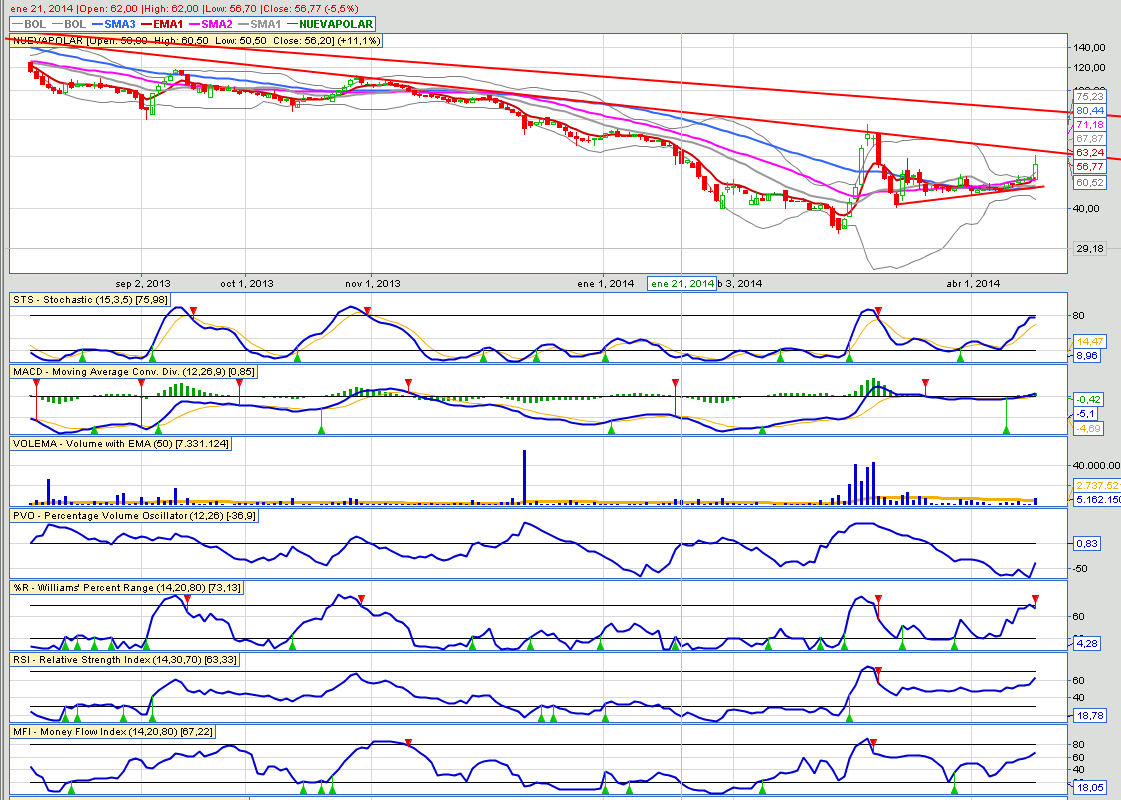Click the magenta 71,18 price label
Screen dimensions: 1121x800
[1089, 124]
